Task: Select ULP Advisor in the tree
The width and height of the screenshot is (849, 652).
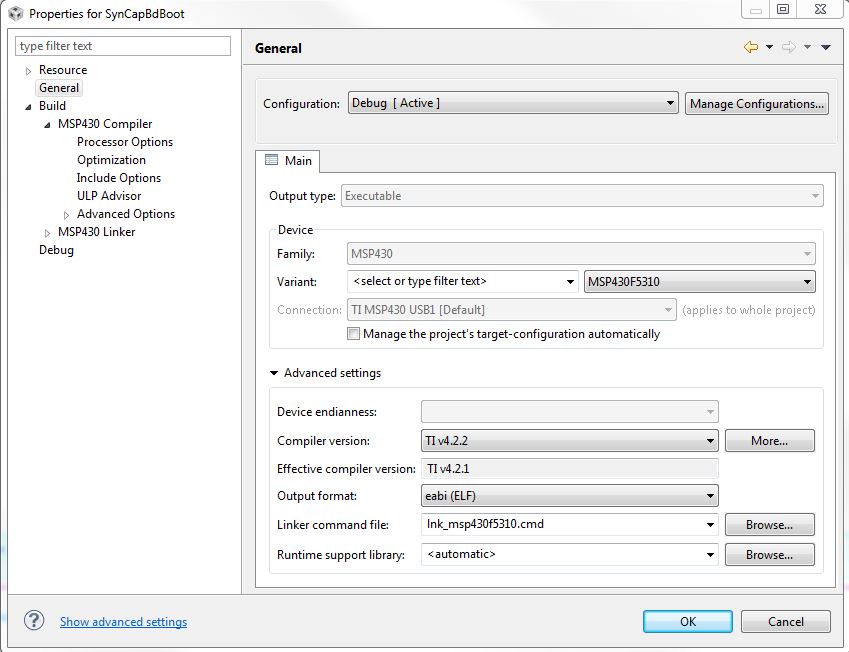Action: (x=109, y=196)
